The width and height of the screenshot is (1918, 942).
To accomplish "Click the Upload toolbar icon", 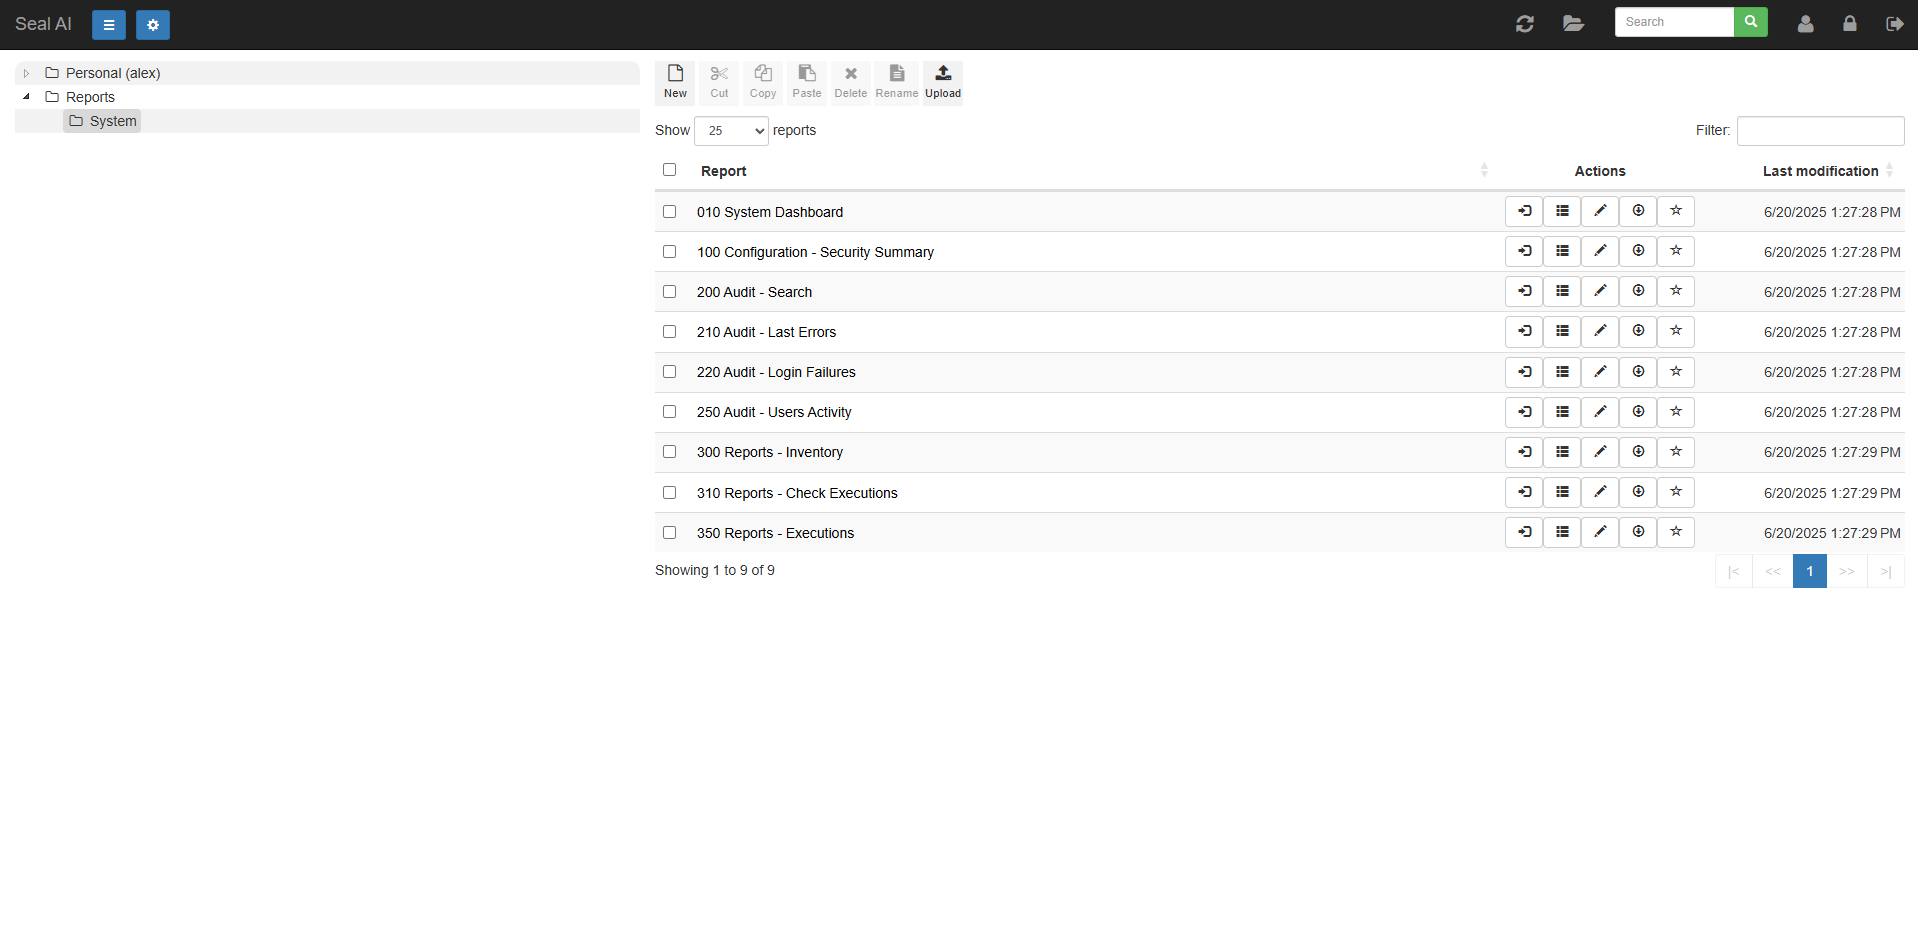I will click(942, 82).
